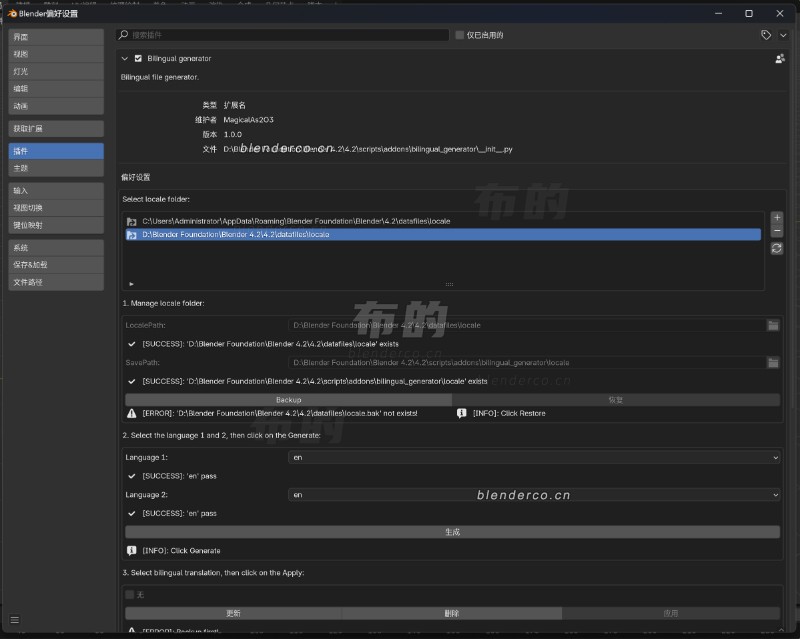
Task: Click the folder icon of the D:\Blender Foundation locale row
Action: click(x=132, y=235)
